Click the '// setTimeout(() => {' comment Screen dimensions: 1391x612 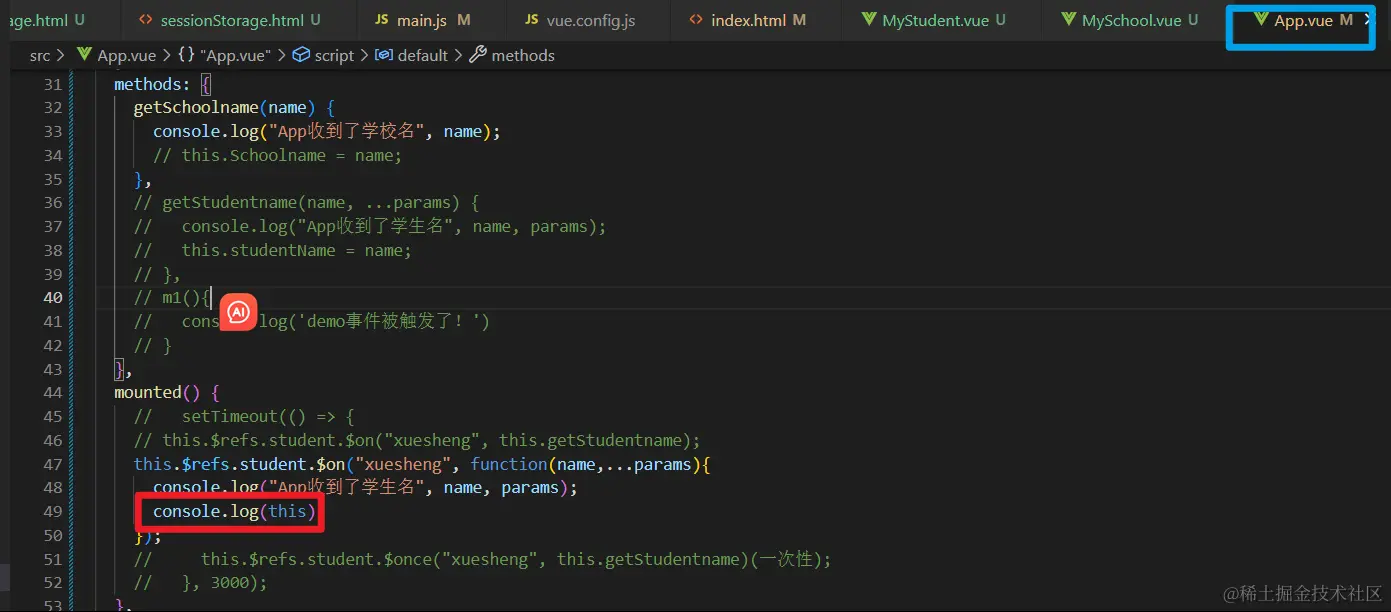pyautogui.click(x=245, y=416)
